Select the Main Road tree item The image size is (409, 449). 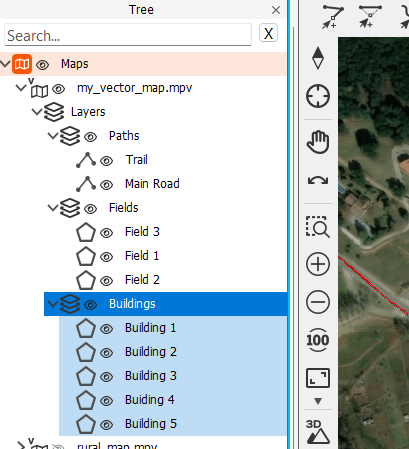click(x=152, y=184)
